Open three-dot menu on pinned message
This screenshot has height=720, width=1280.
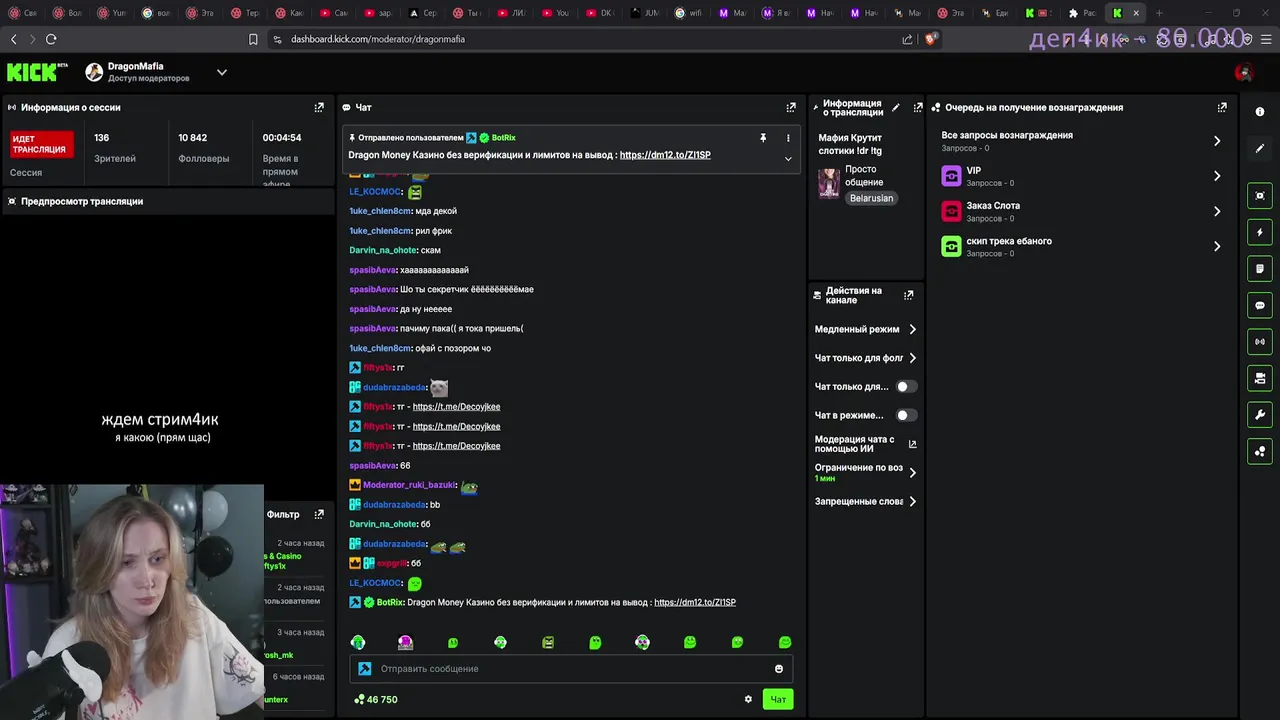pyautogui.click(x=788, y=138)
